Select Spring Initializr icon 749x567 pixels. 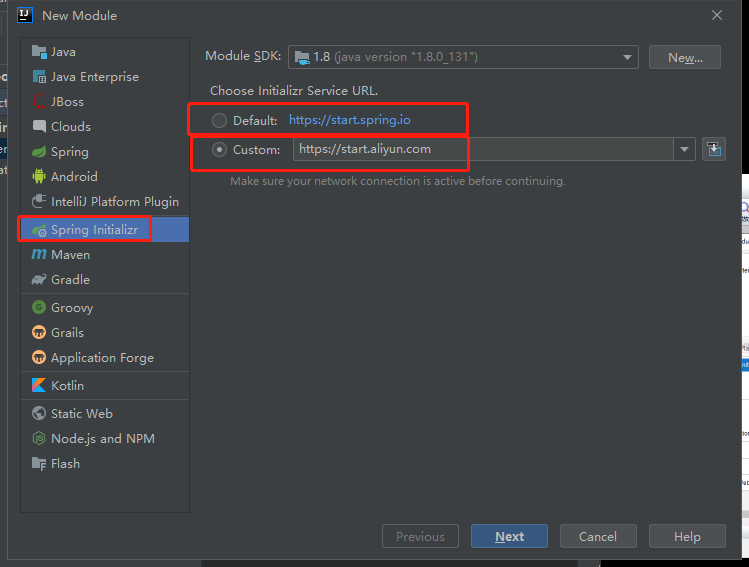(x=39, y=230)
